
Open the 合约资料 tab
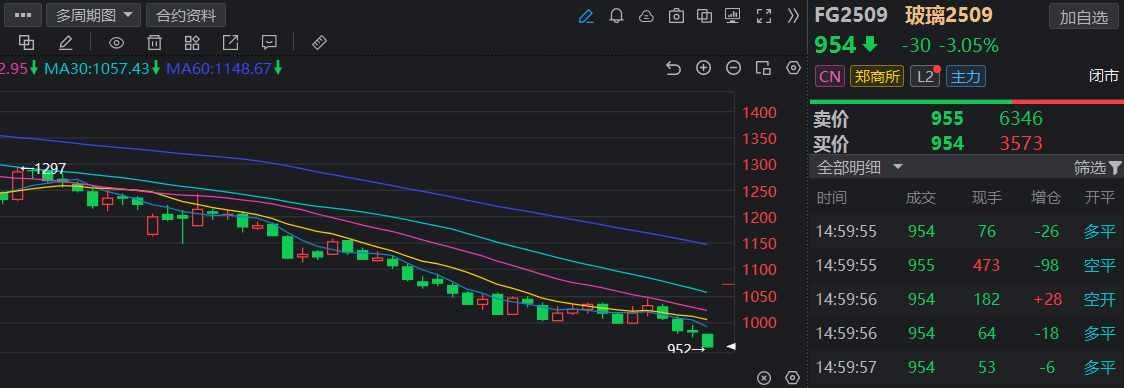186,14
